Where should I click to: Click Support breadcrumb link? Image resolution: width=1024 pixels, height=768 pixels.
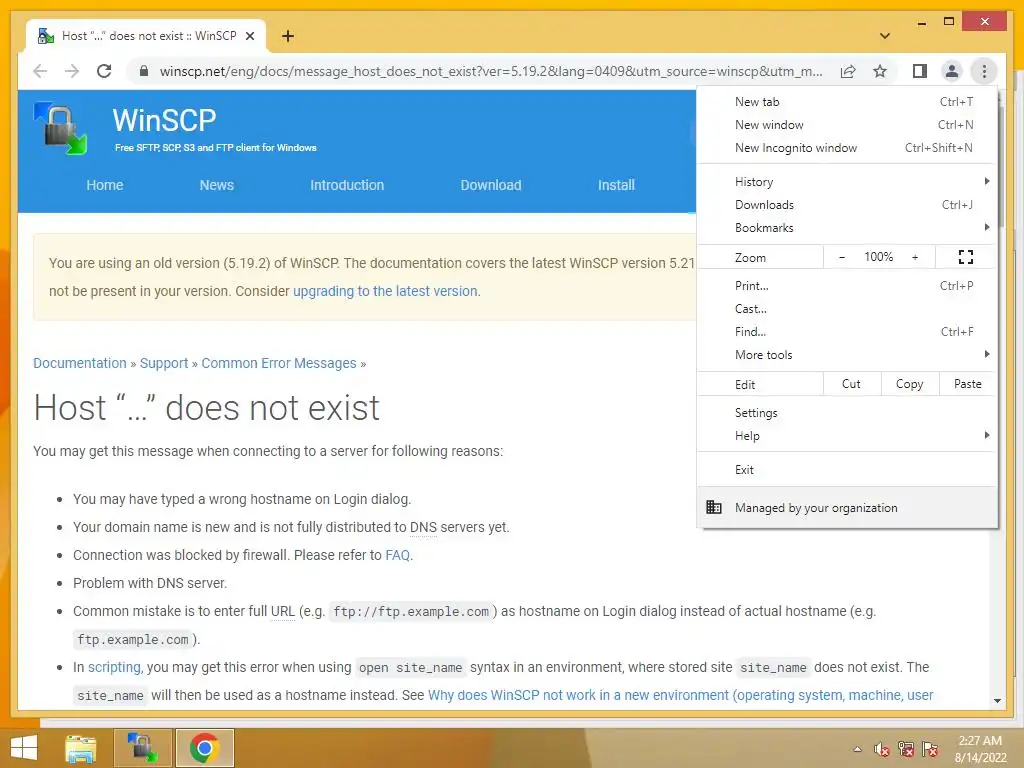click(x=164, y=363)
